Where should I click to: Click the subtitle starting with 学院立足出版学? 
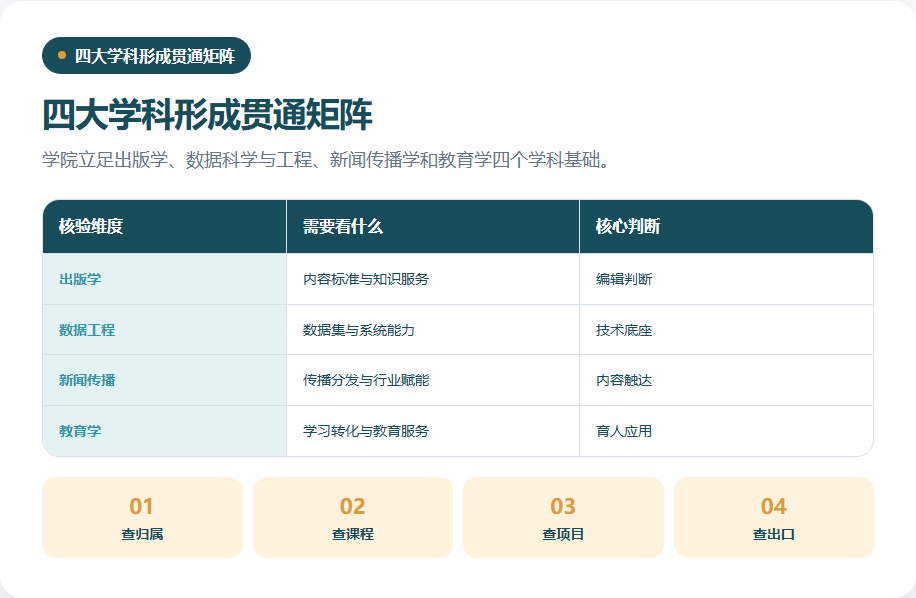tap(327, 159)
